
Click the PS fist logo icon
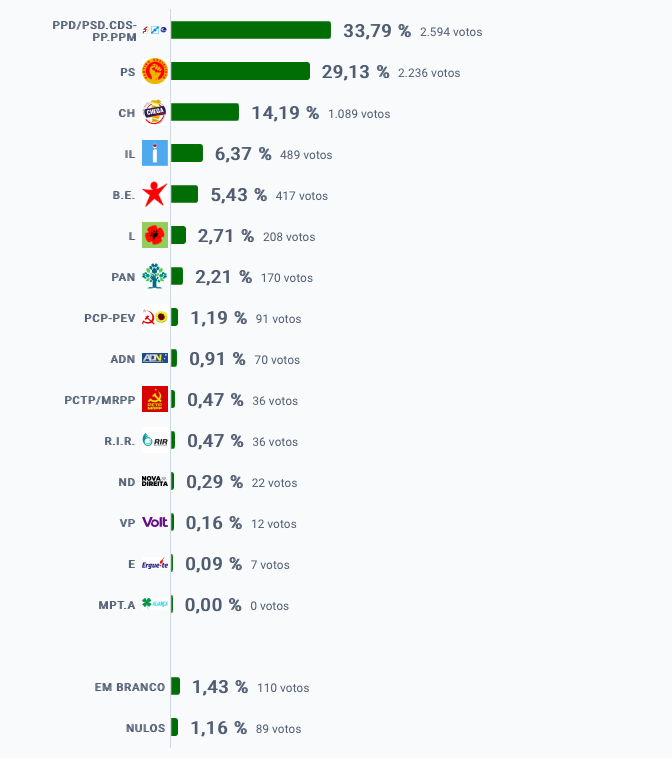[x=155, y=71]
